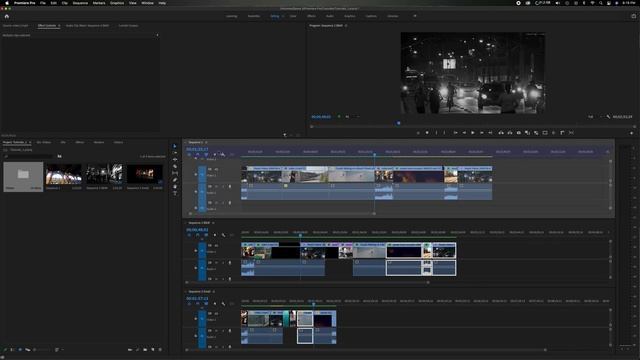Add a marker in Program monitor
The image size is (640, 360).
pyautogui.click(x=427, y=133)
